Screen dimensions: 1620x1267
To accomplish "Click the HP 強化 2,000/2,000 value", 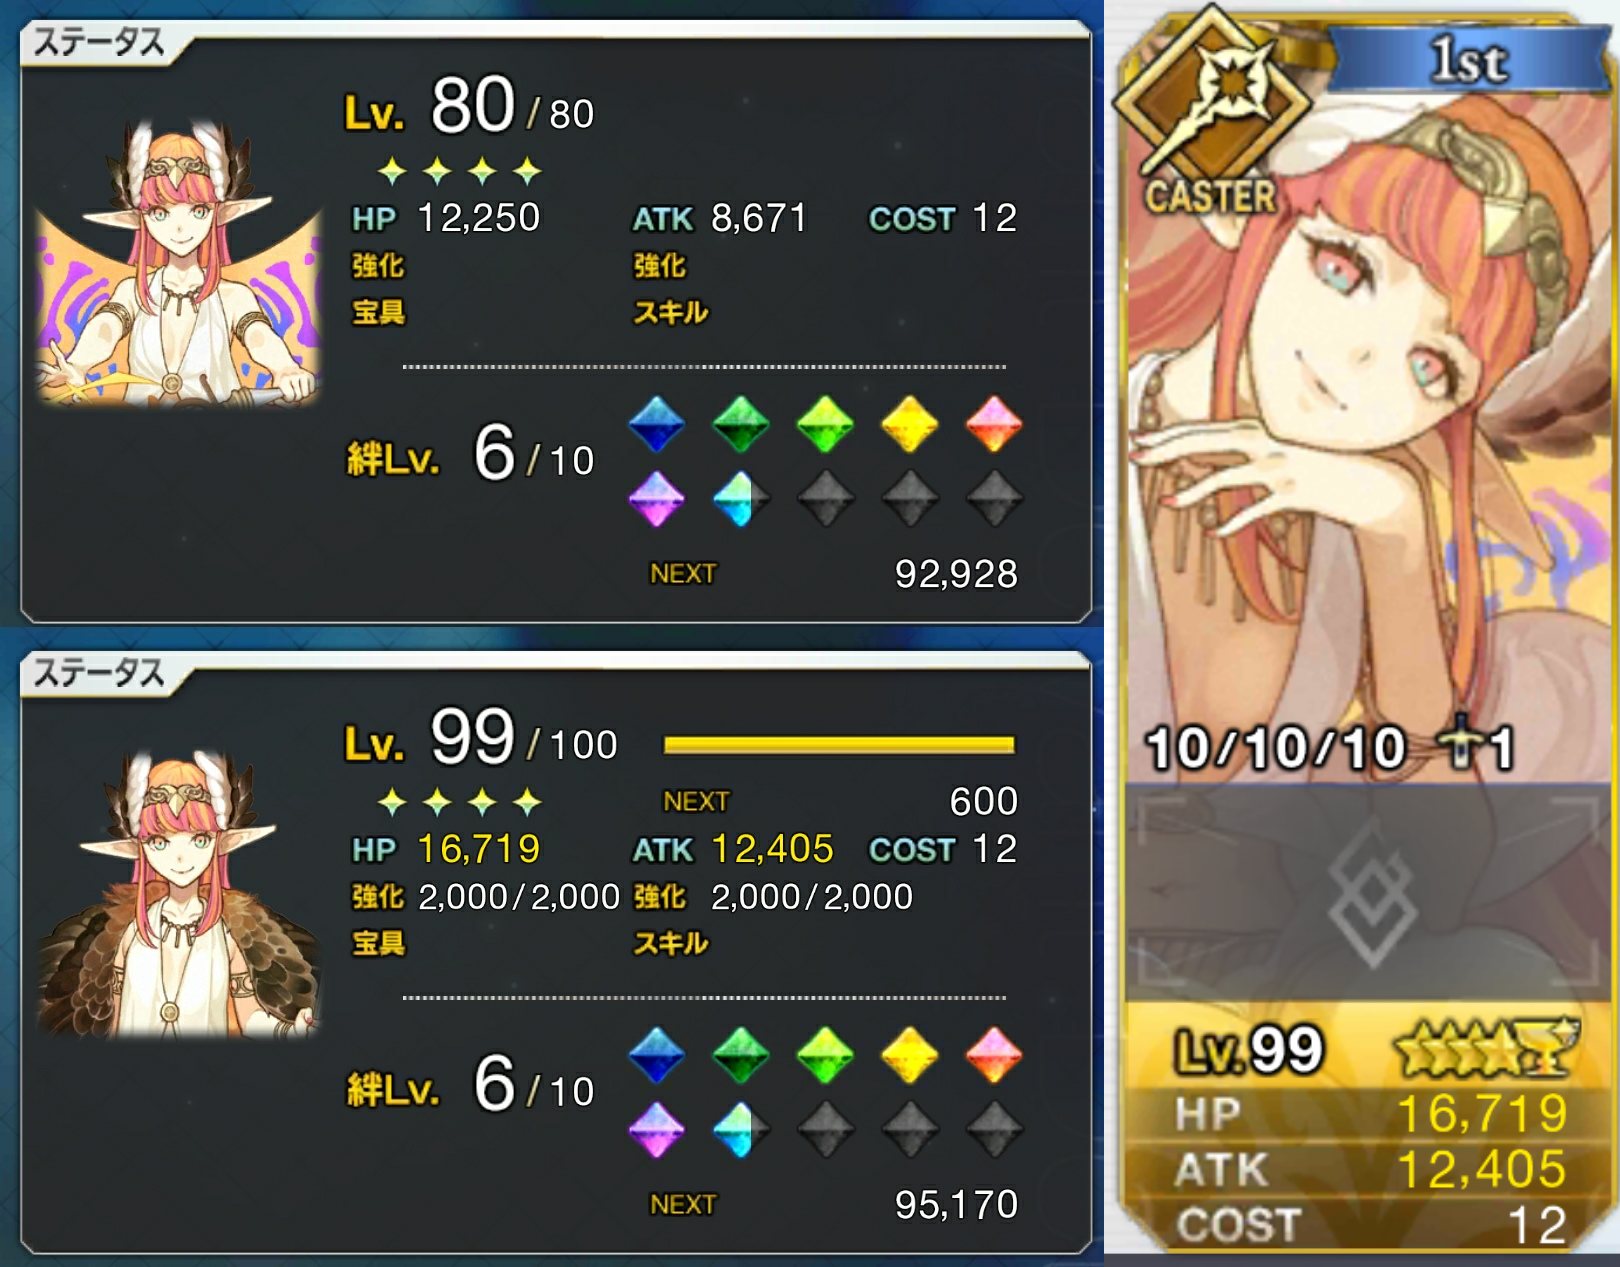I will click(519, 897).
